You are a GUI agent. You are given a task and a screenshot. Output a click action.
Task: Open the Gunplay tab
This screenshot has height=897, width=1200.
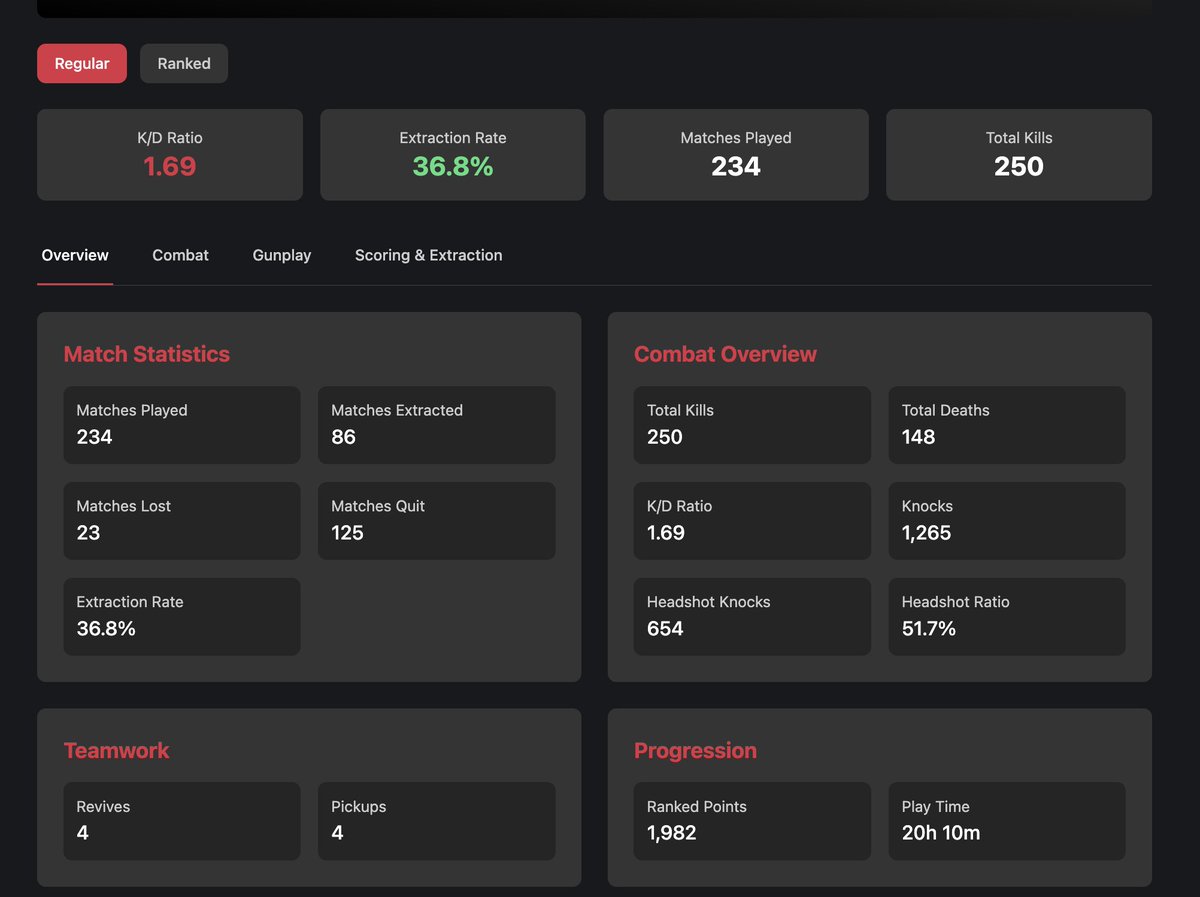pos(281,255)
